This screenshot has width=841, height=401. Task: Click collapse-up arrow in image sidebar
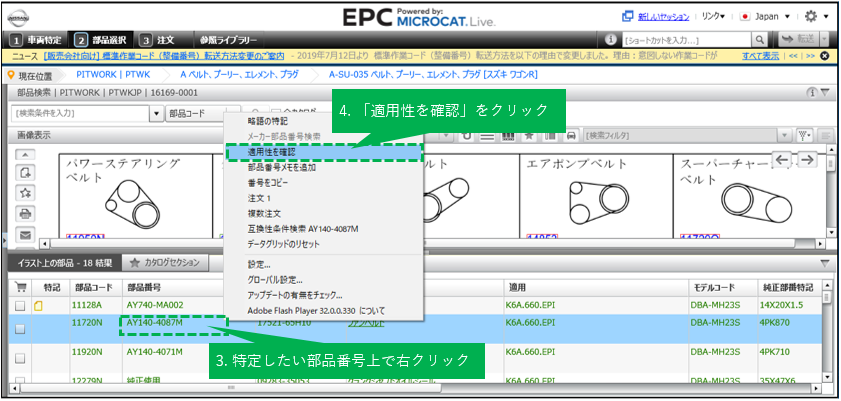[25, 154]
